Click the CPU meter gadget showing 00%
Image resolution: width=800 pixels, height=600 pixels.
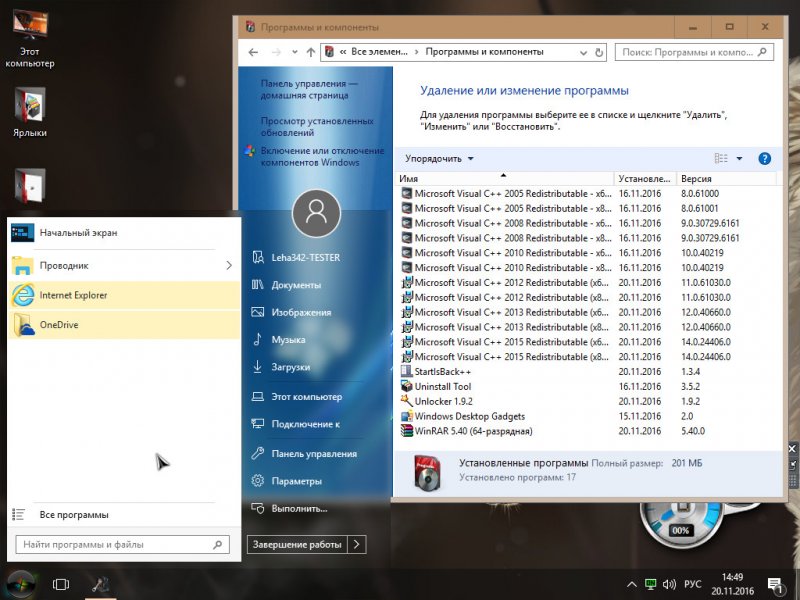(x=681, y=529)
